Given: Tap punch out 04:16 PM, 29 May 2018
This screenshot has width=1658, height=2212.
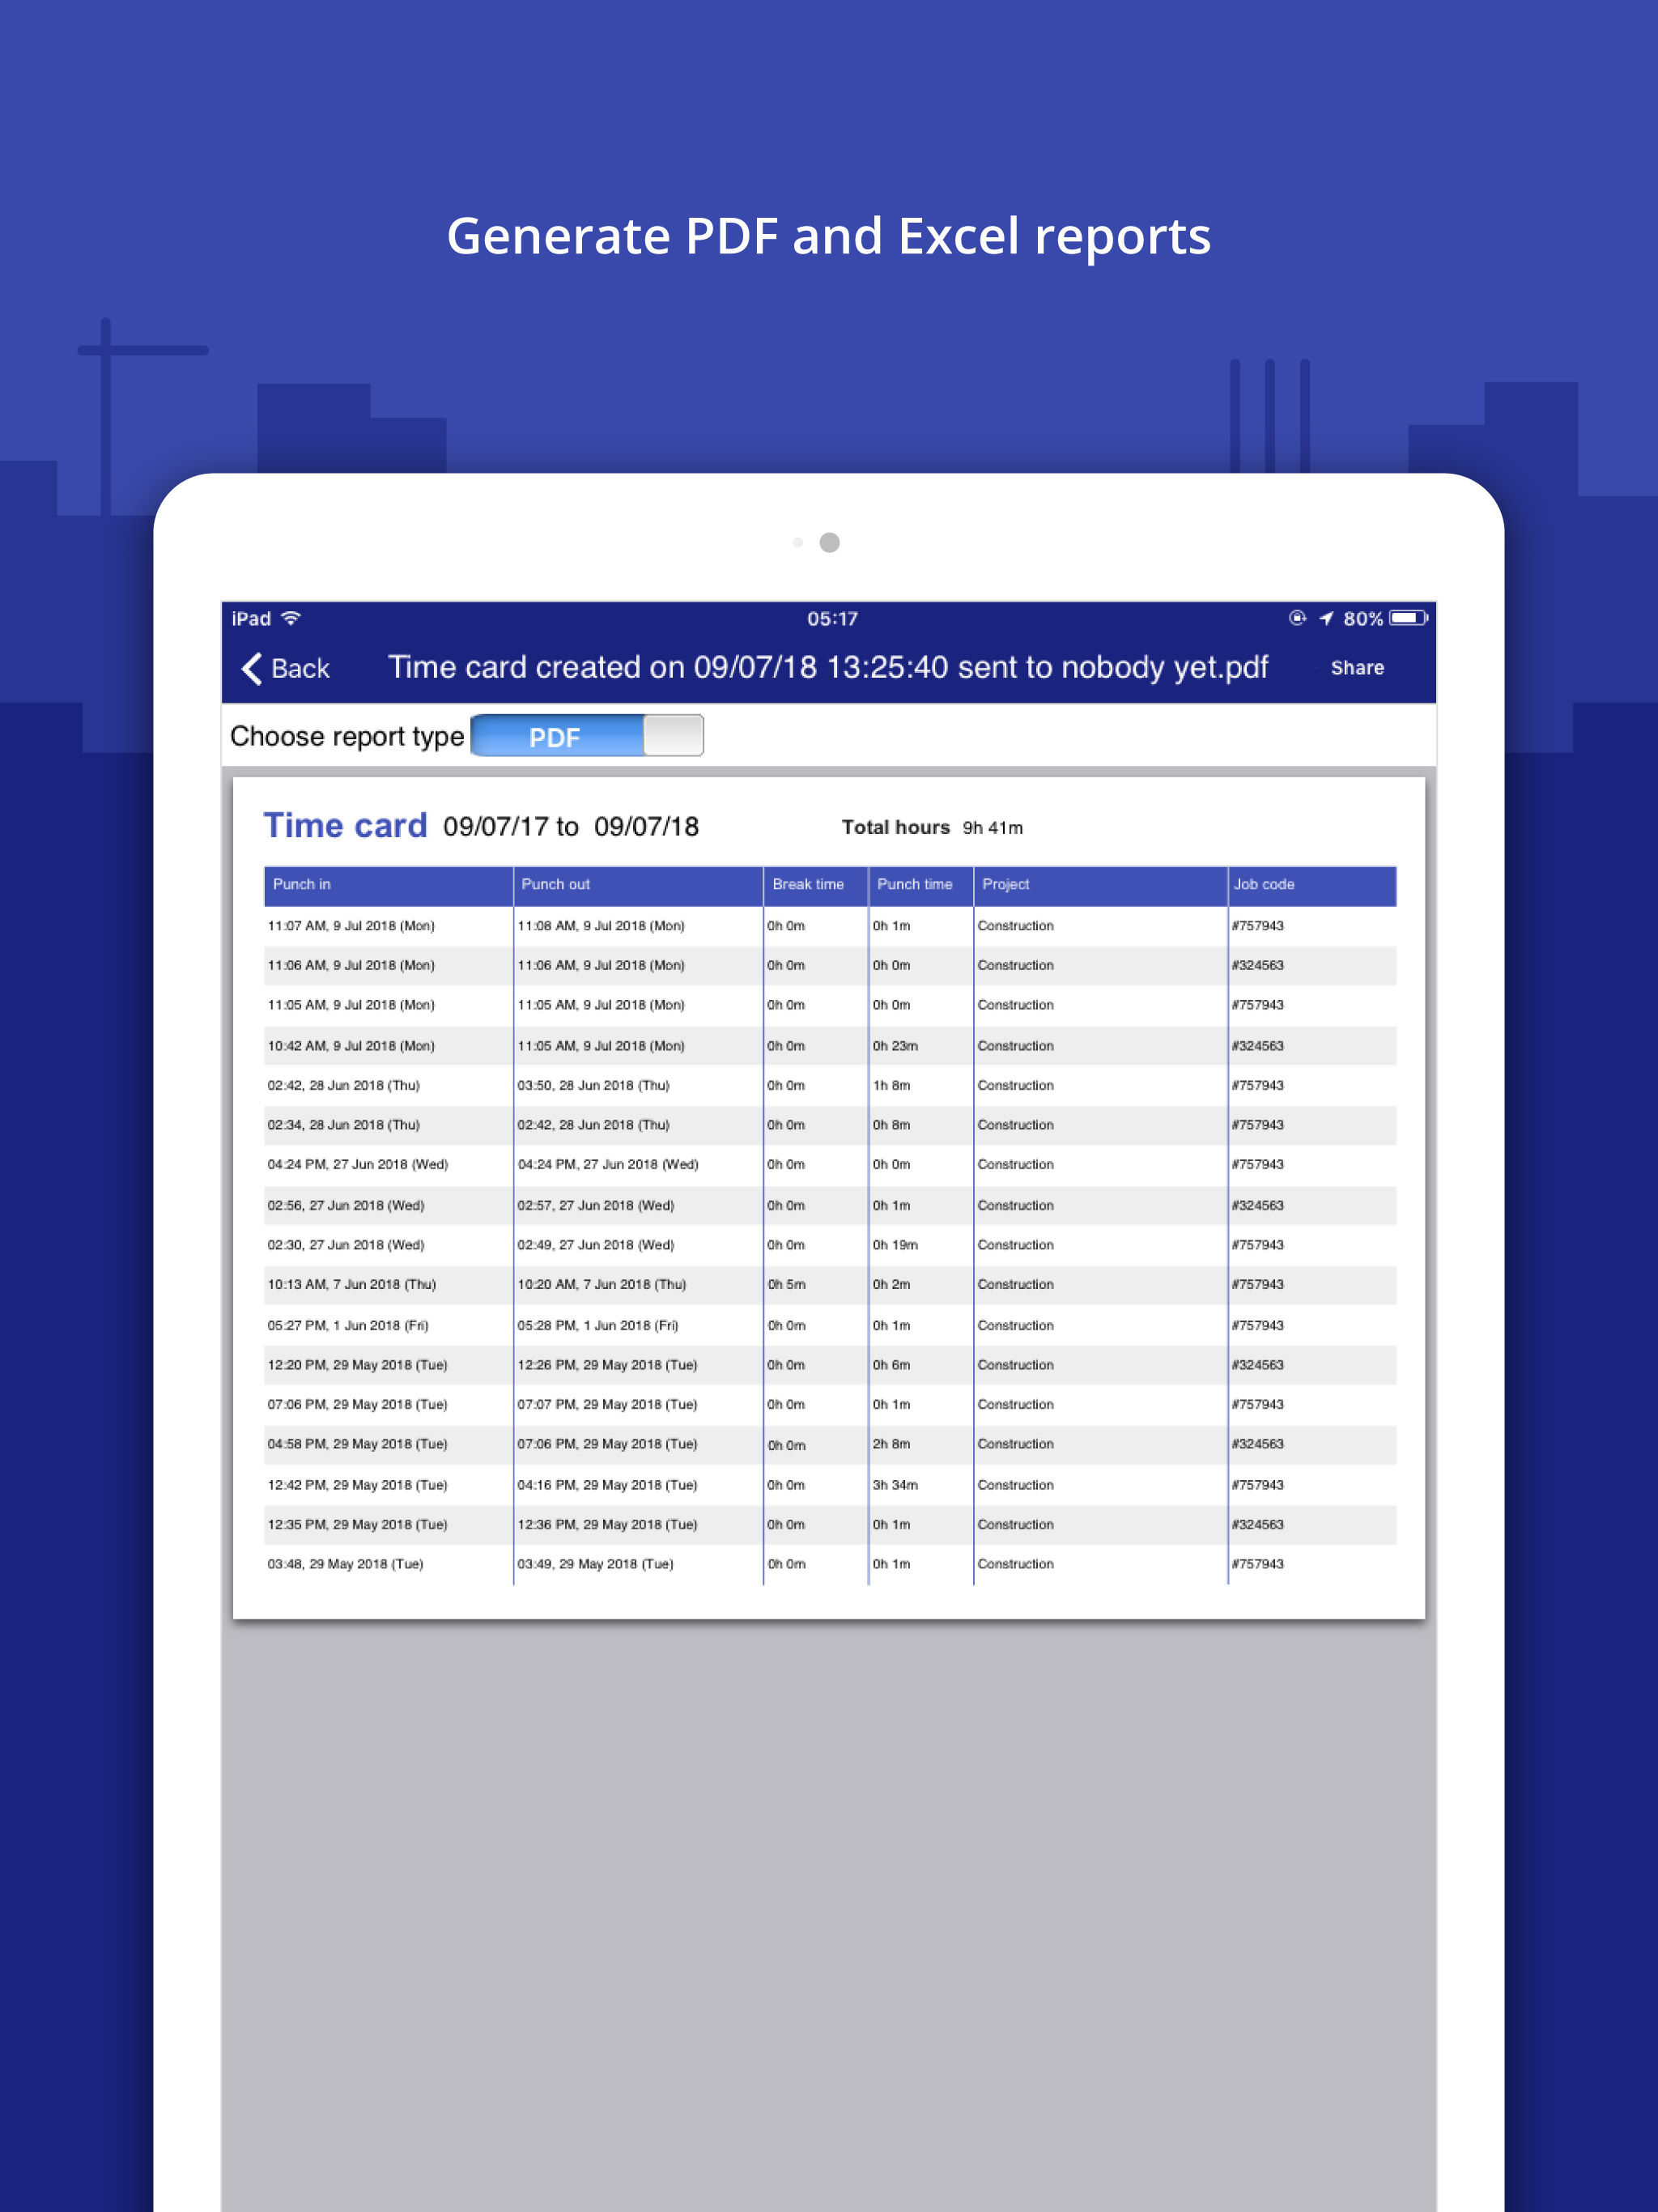Looking at the screenshot, I should 607,1485.
